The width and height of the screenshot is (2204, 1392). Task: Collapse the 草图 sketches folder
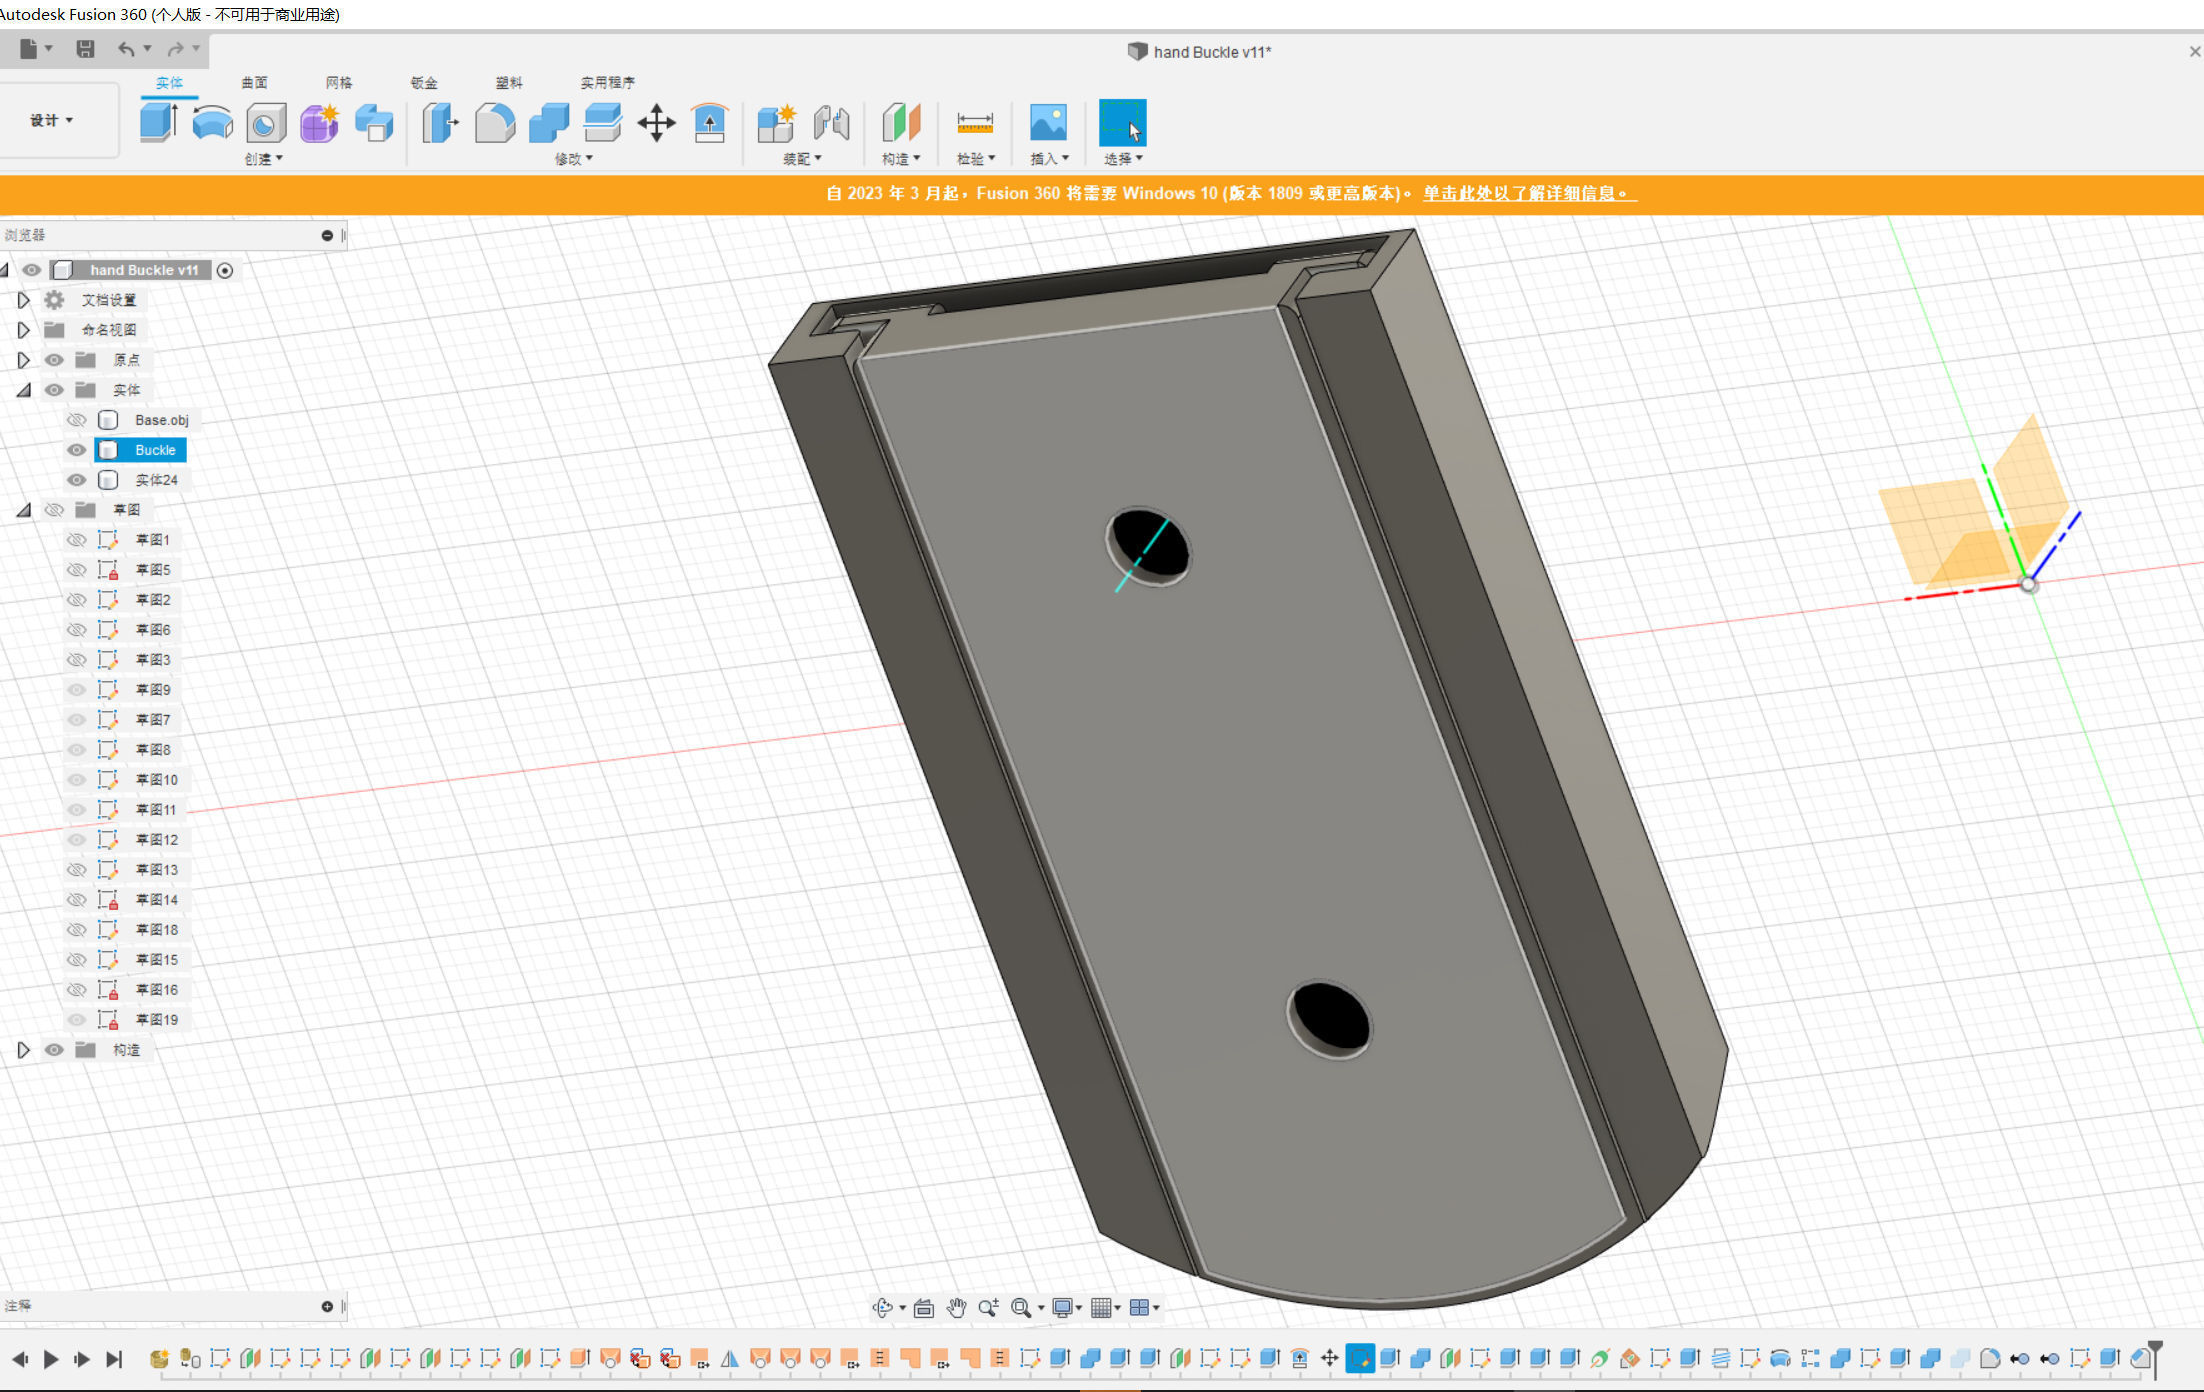tap(23, 510)
